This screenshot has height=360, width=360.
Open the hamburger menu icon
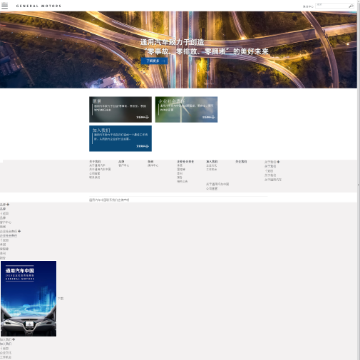(5, 5)
